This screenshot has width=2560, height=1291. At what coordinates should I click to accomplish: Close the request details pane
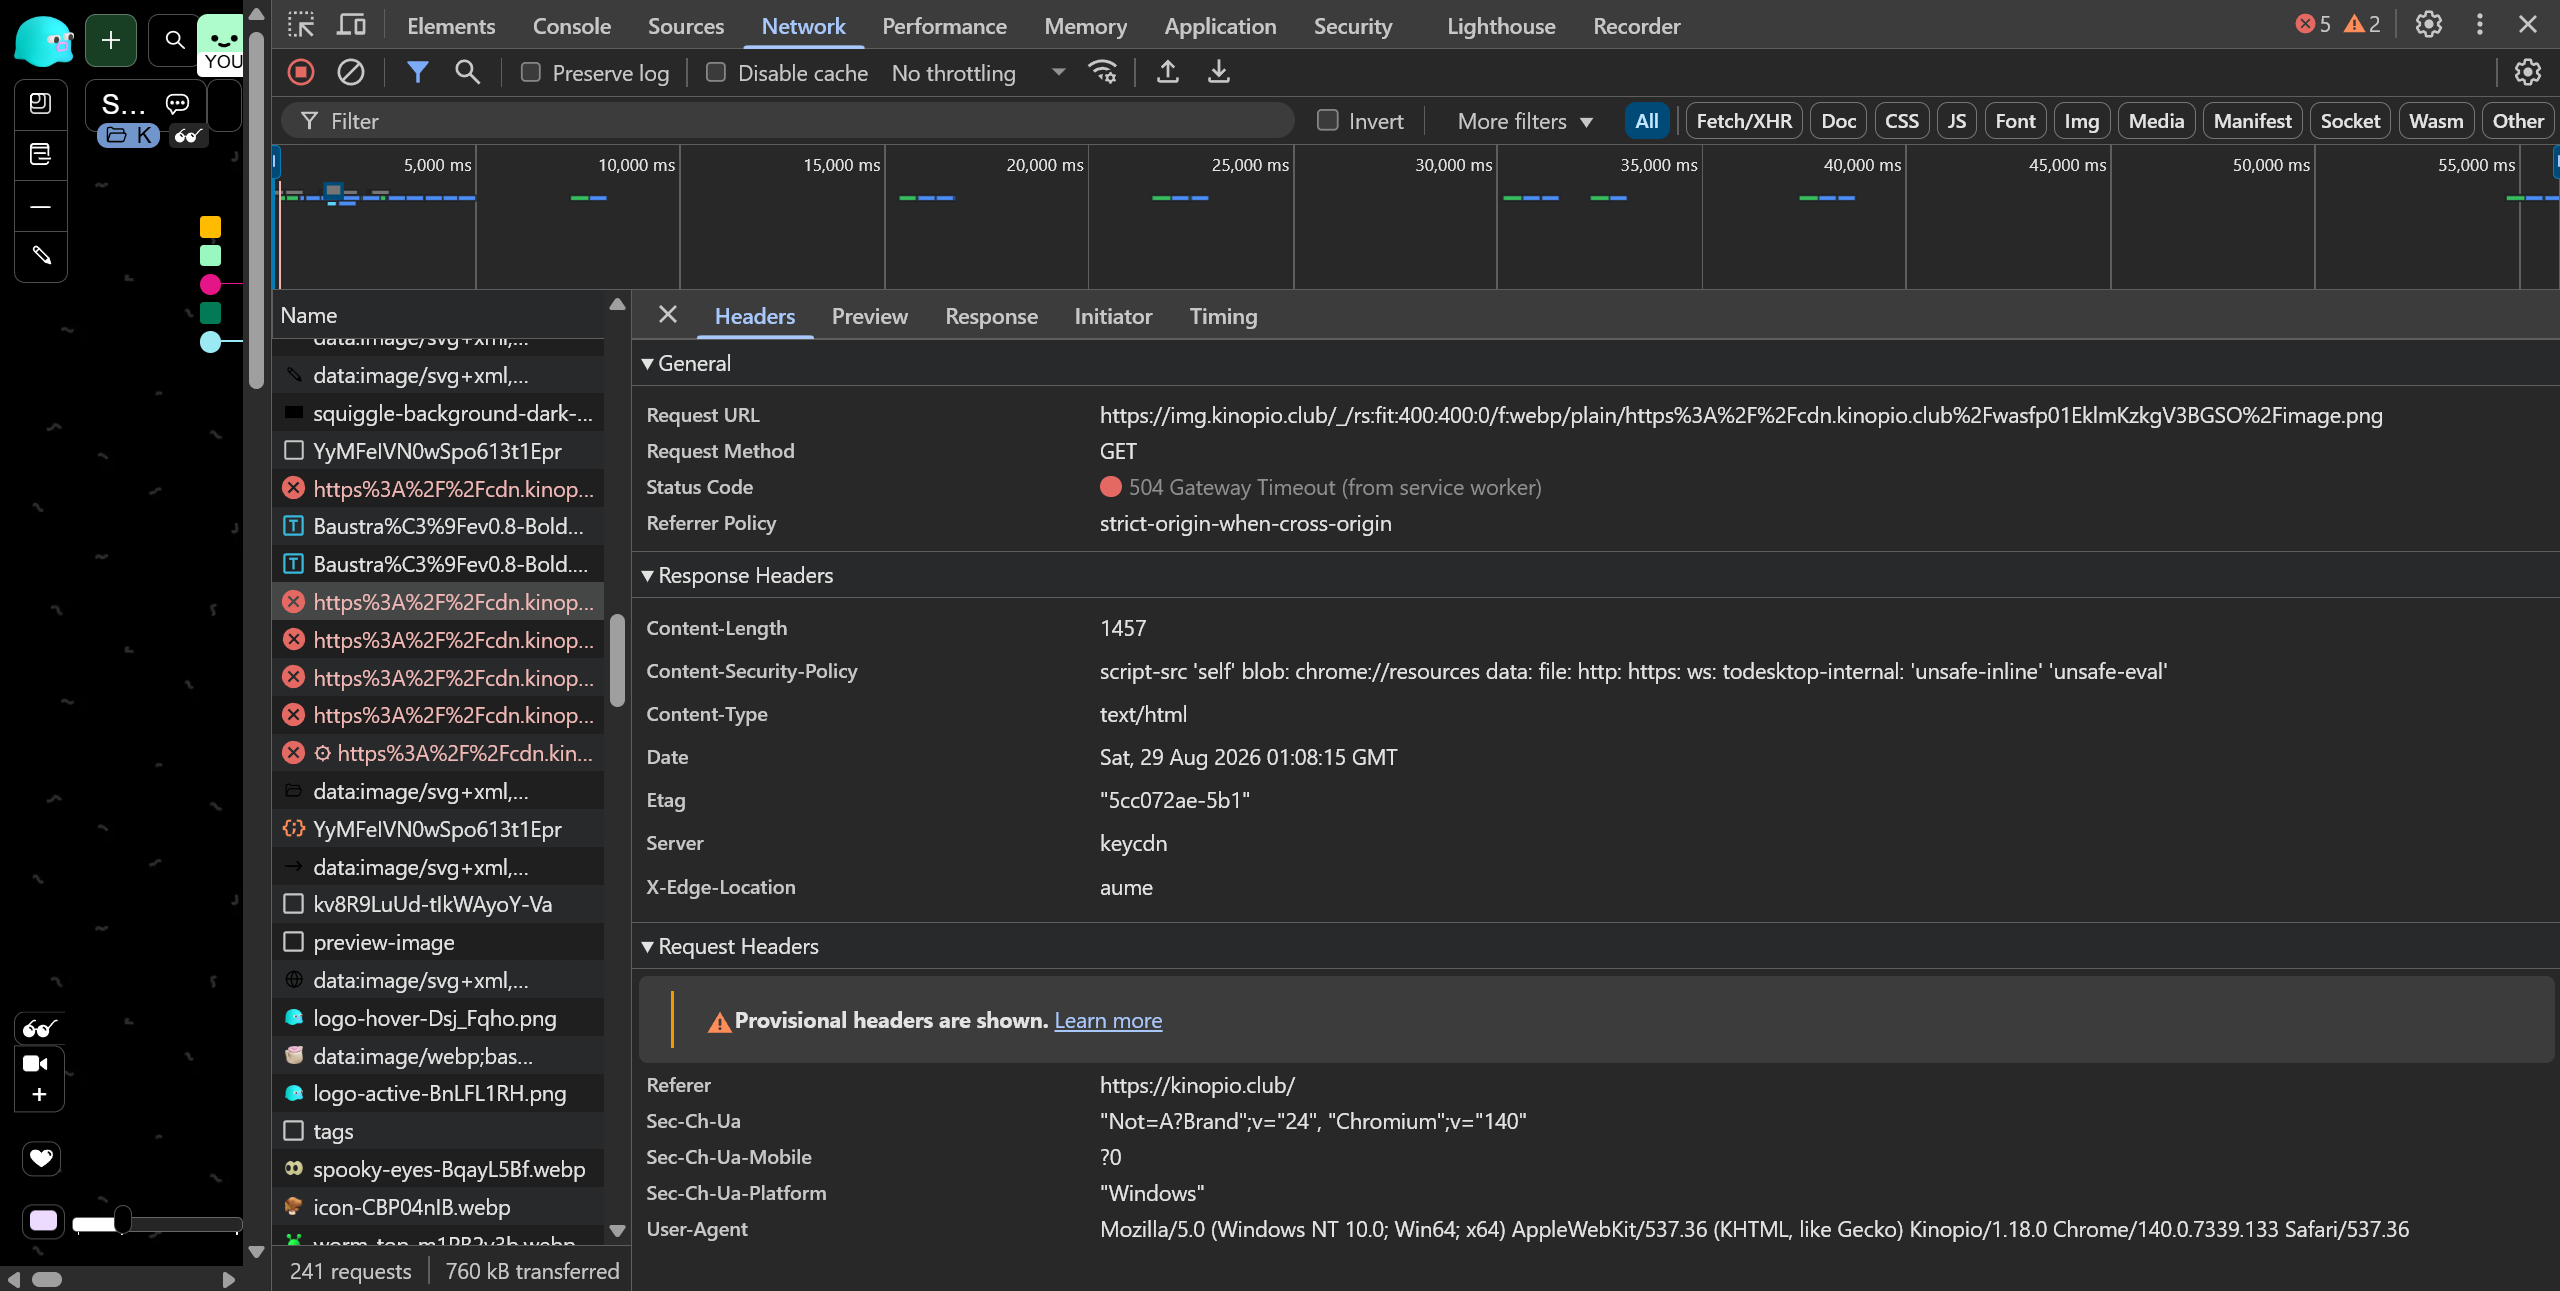click(x=668, y=315)
